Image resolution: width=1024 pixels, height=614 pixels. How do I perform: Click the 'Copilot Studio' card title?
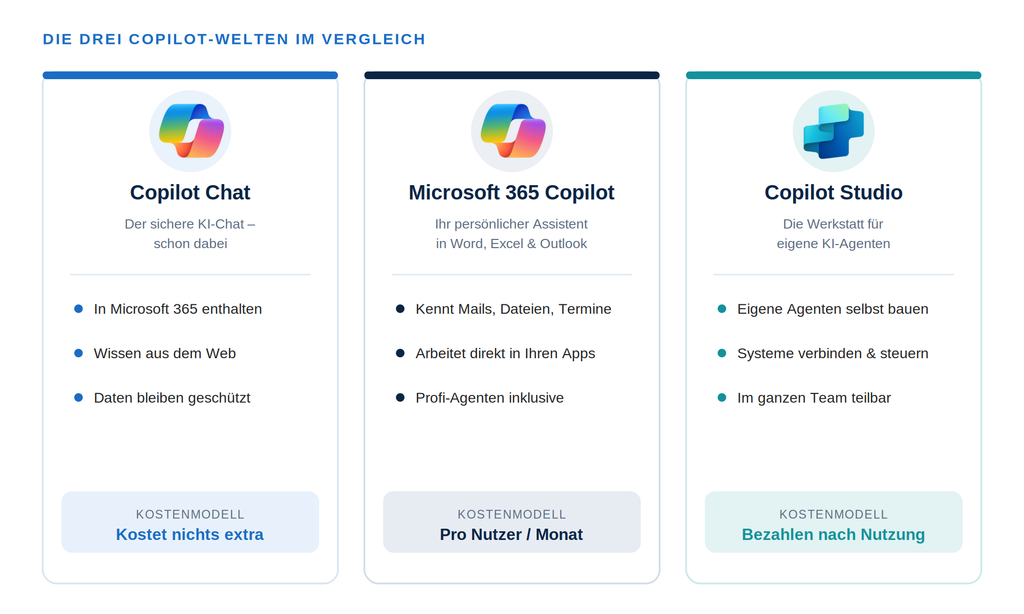833,193
